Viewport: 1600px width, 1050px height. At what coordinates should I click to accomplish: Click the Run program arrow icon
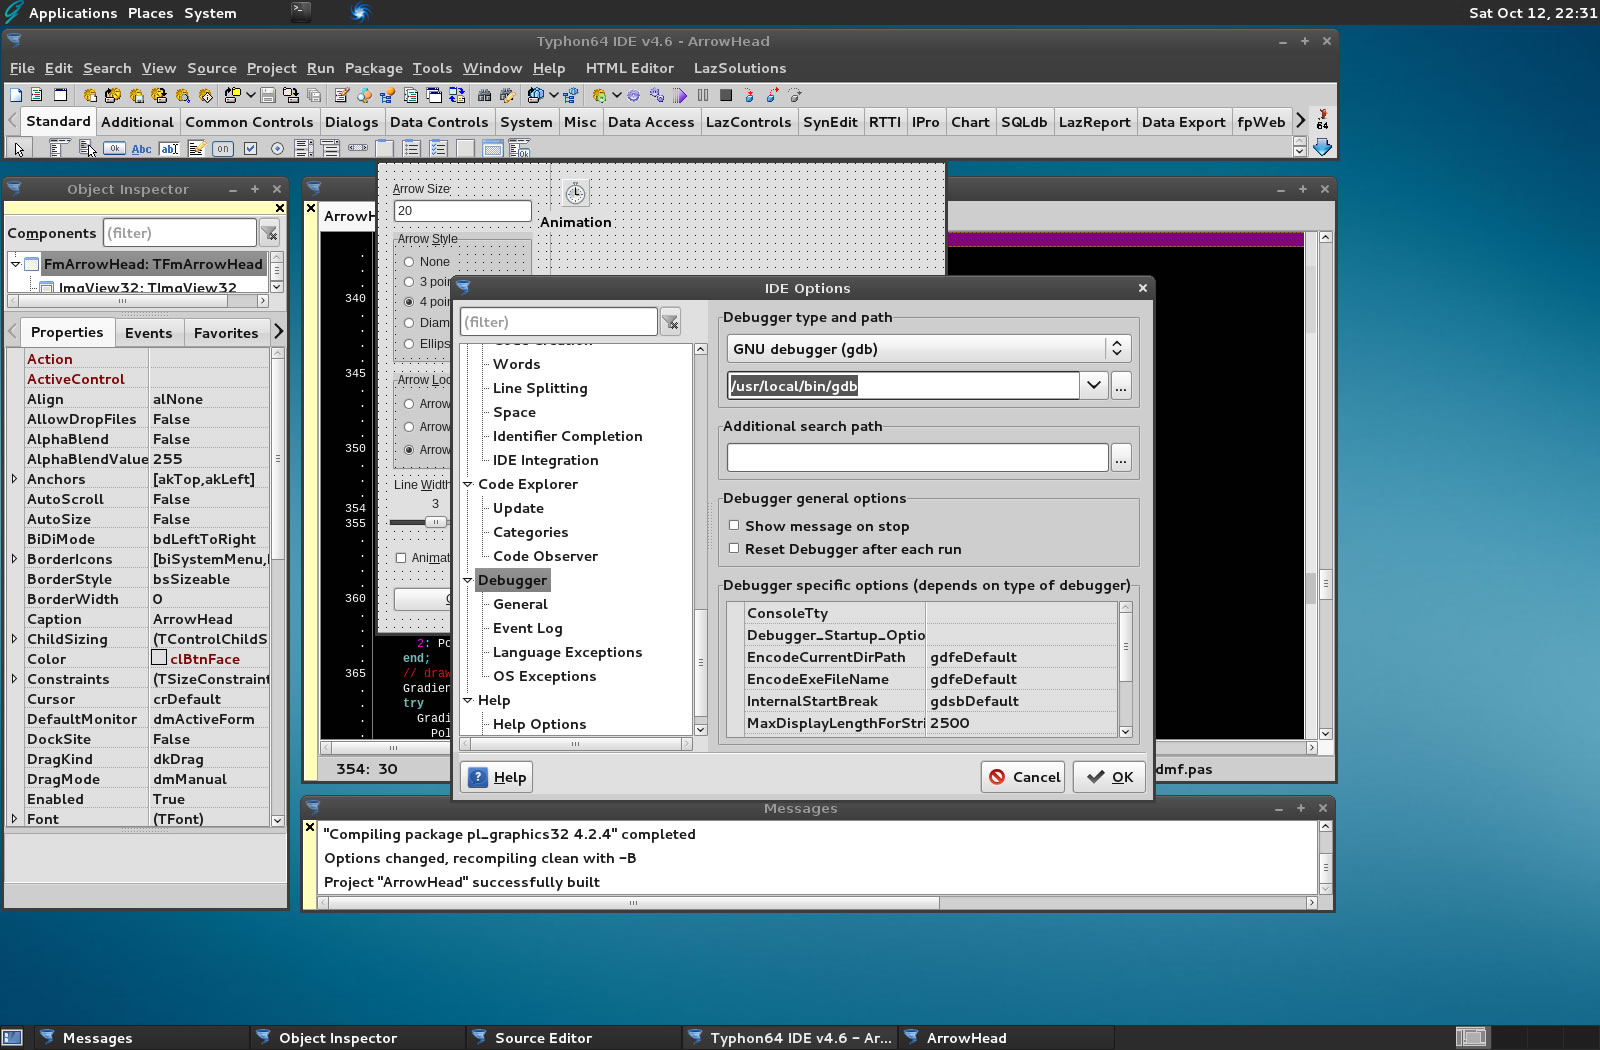680,96
